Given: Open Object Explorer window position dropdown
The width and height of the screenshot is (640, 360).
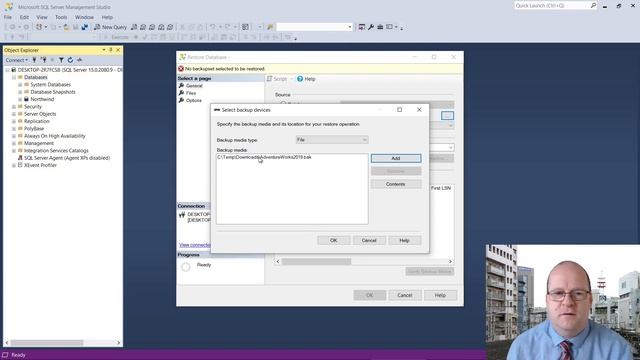Looking at the screenshot, I should [104, 50].
